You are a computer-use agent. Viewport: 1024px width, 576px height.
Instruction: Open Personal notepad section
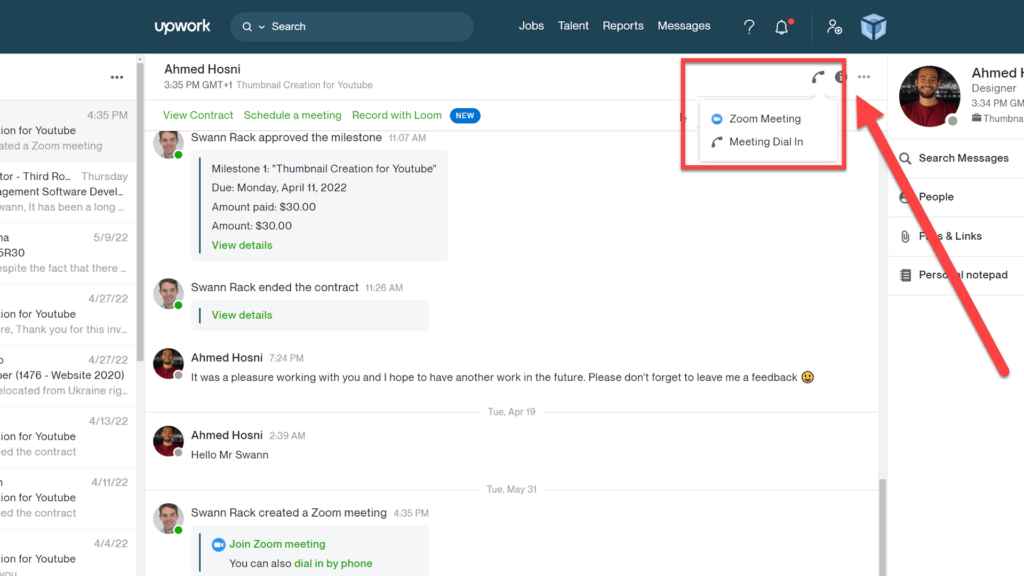pyautogui.click(x=957, y=275)
